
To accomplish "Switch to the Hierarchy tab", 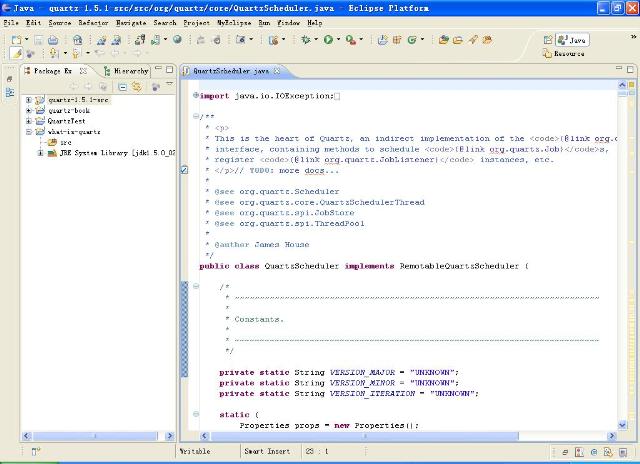I will pos(130,72).
